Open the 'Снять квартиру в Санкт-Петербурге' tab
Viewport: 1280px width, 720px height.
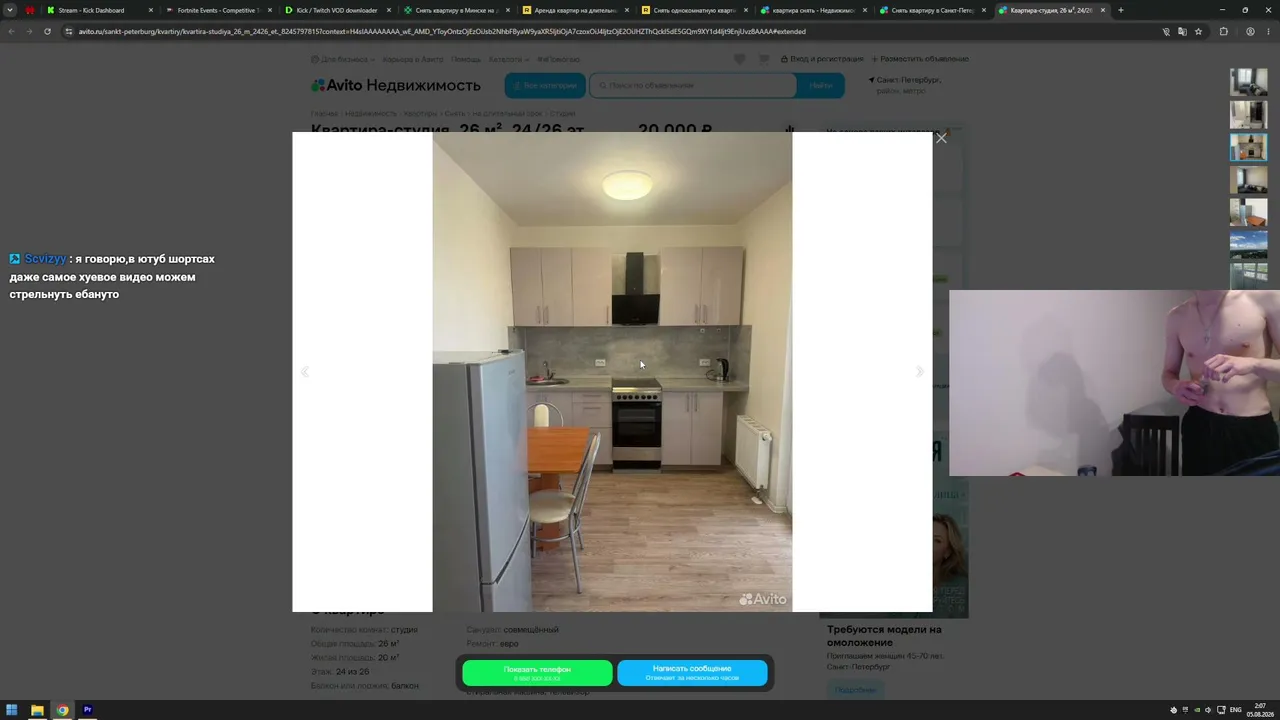932,10
